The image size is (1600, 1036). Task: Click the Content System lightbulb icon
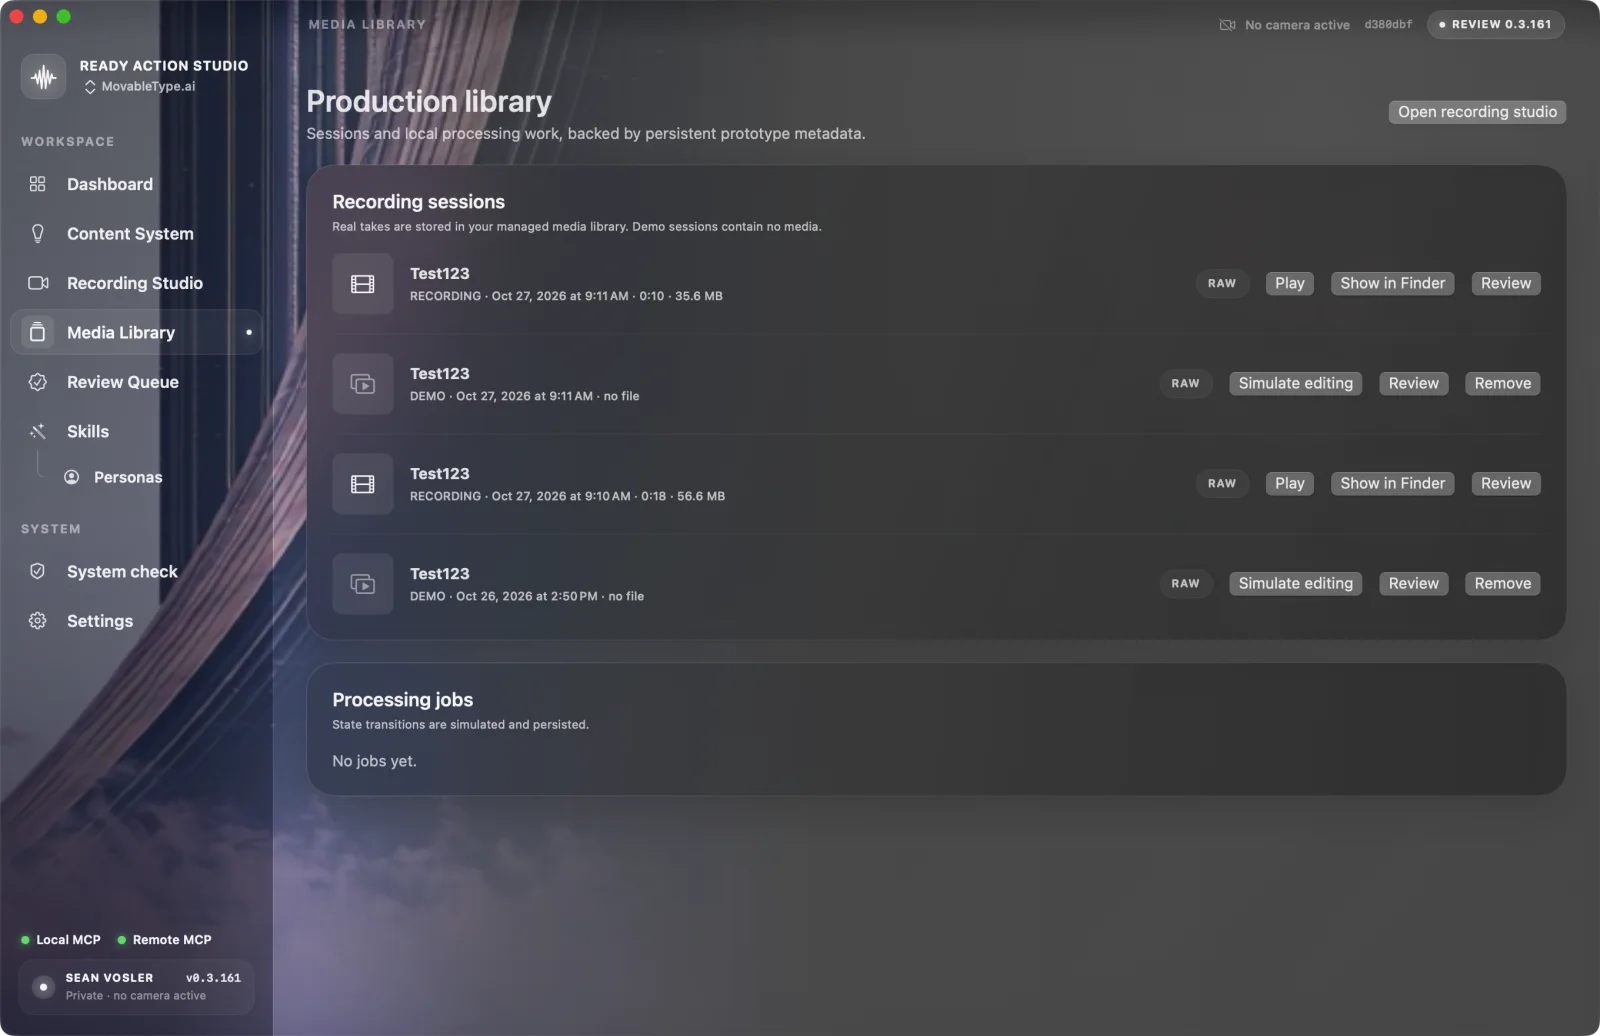(x=38, y=234)
